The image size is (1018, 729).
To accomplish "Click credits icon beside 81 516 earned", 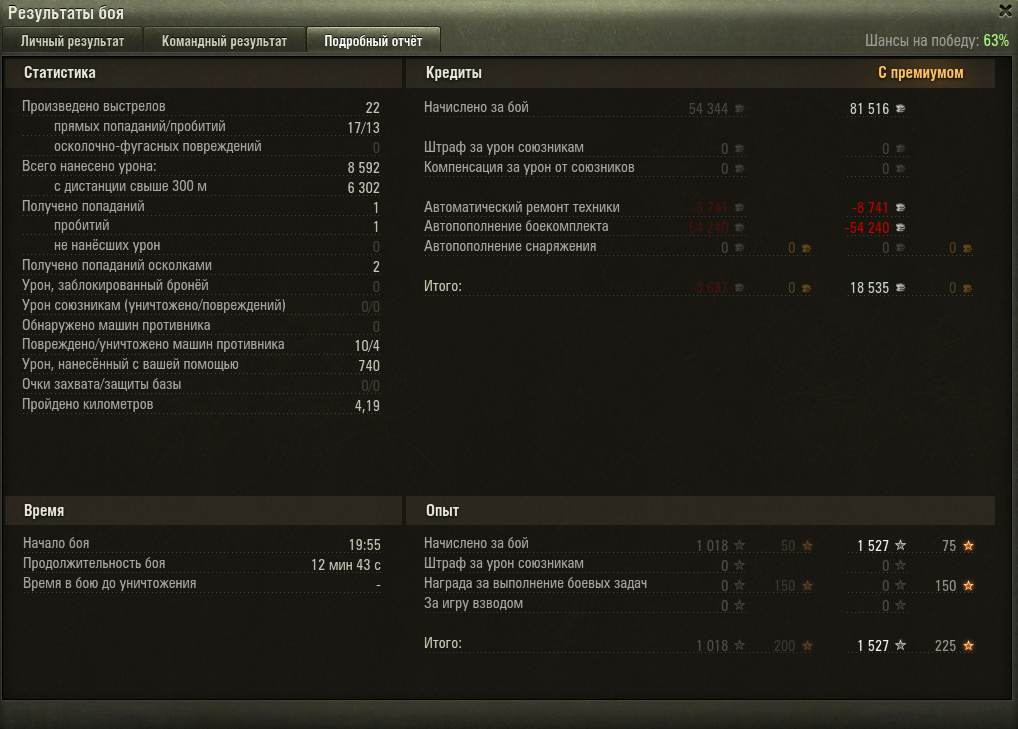I will point(900,108).
